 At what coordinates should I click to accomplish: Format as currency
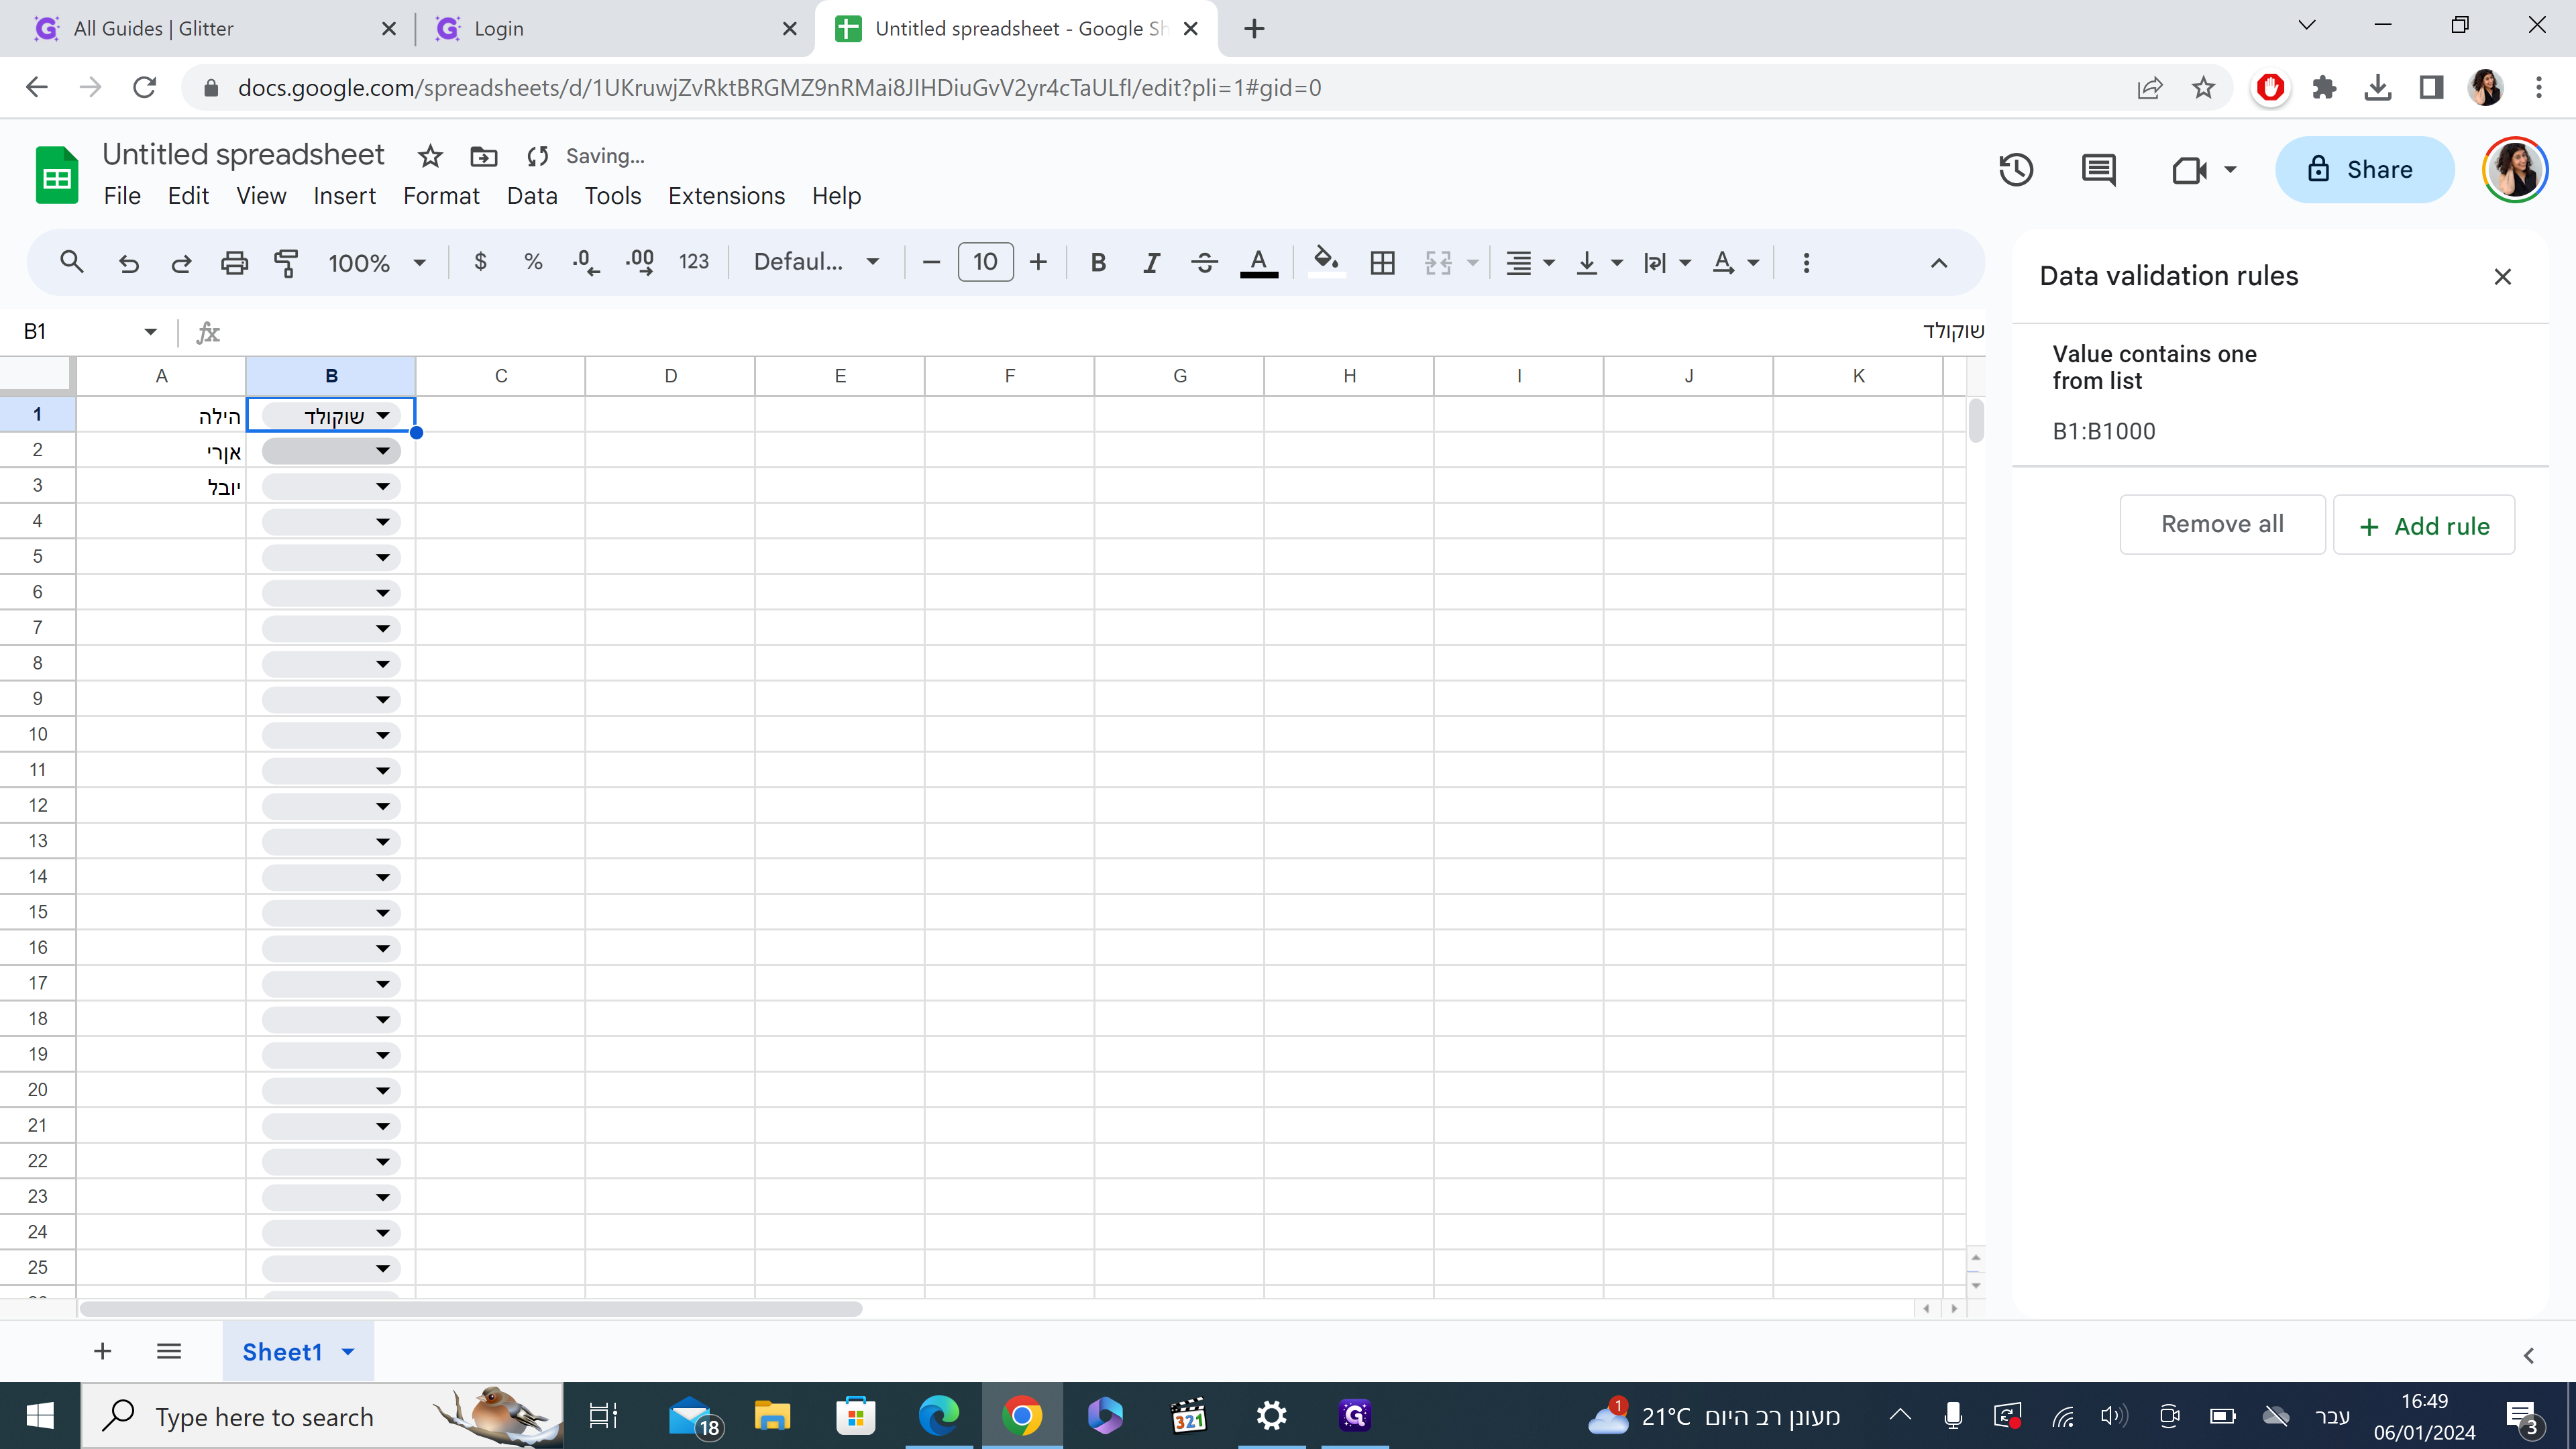click(x=481, y=262)
